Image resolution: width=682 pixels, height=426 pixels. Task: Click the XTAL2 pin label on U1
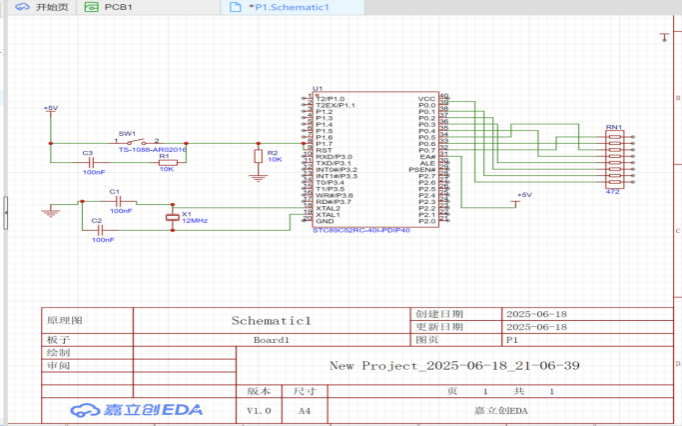pos(328,208)
